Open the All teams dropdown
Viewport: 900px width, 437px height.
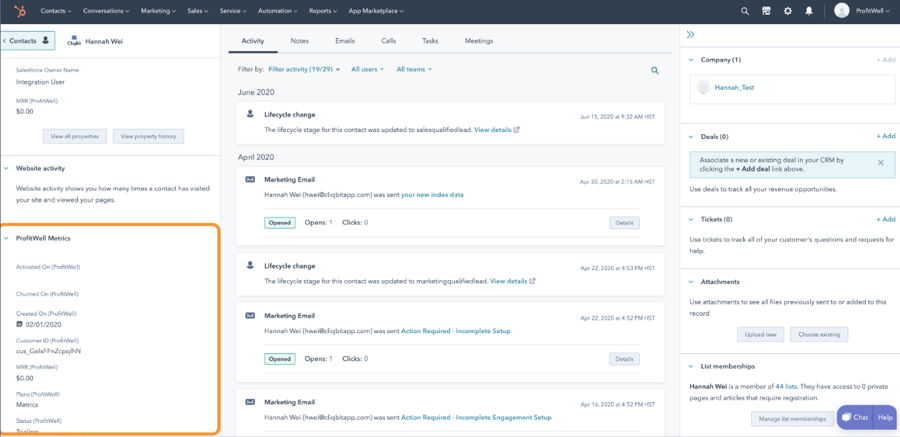(414, 69)
